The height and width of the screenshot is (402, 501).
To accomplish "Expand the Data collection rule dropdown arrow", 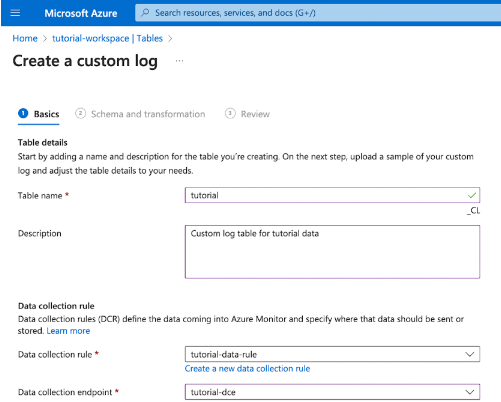I will pos(470,354).
